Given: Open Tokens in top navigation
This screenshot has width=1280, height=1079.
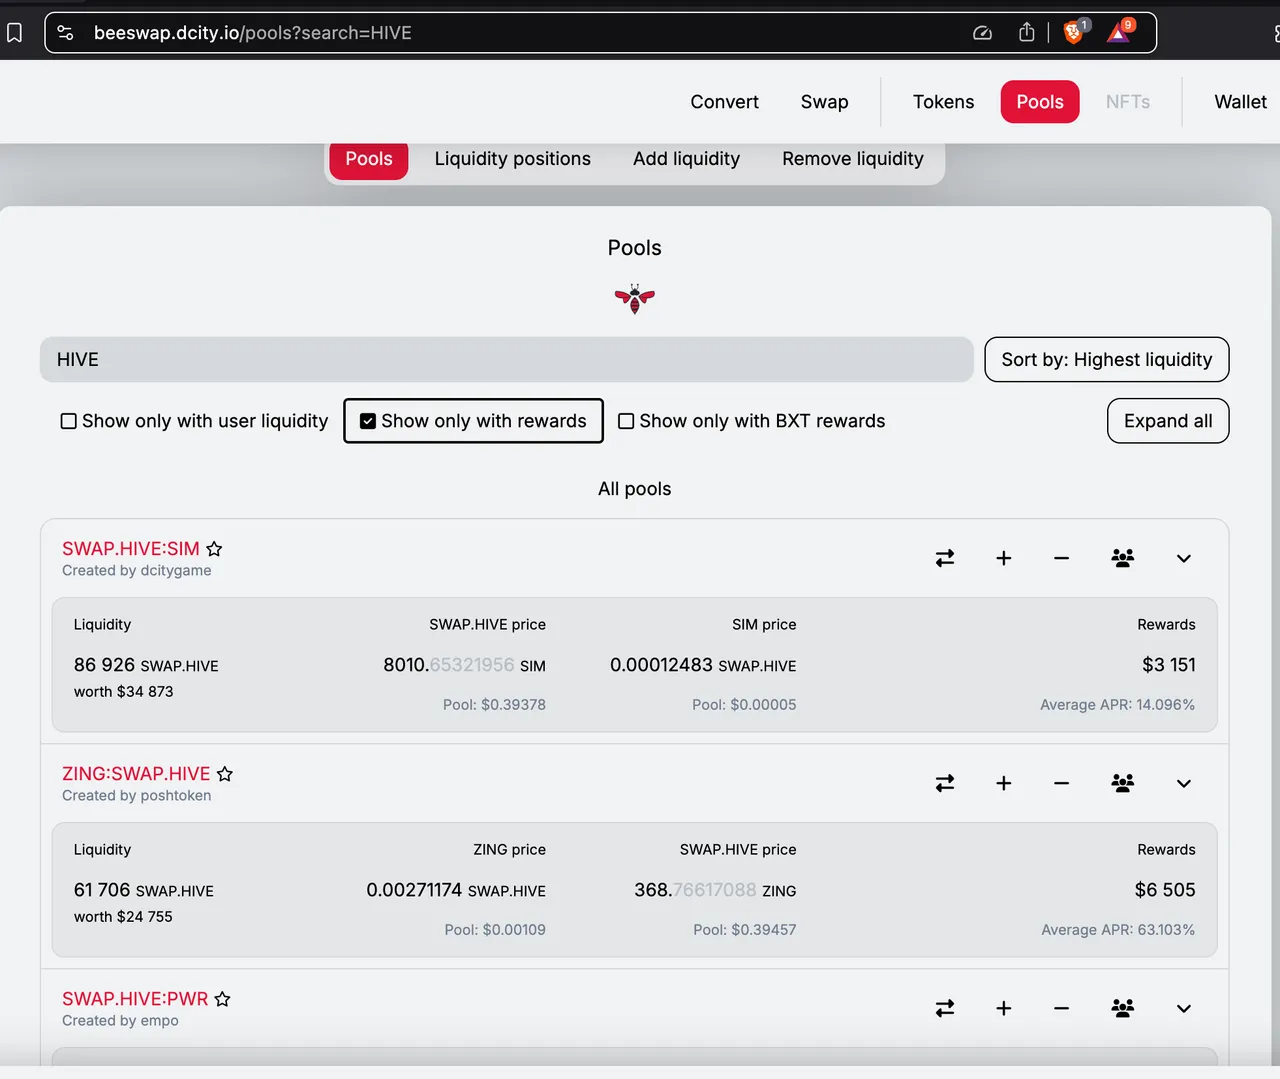Looking at the screenshot, I should (943, 102).
